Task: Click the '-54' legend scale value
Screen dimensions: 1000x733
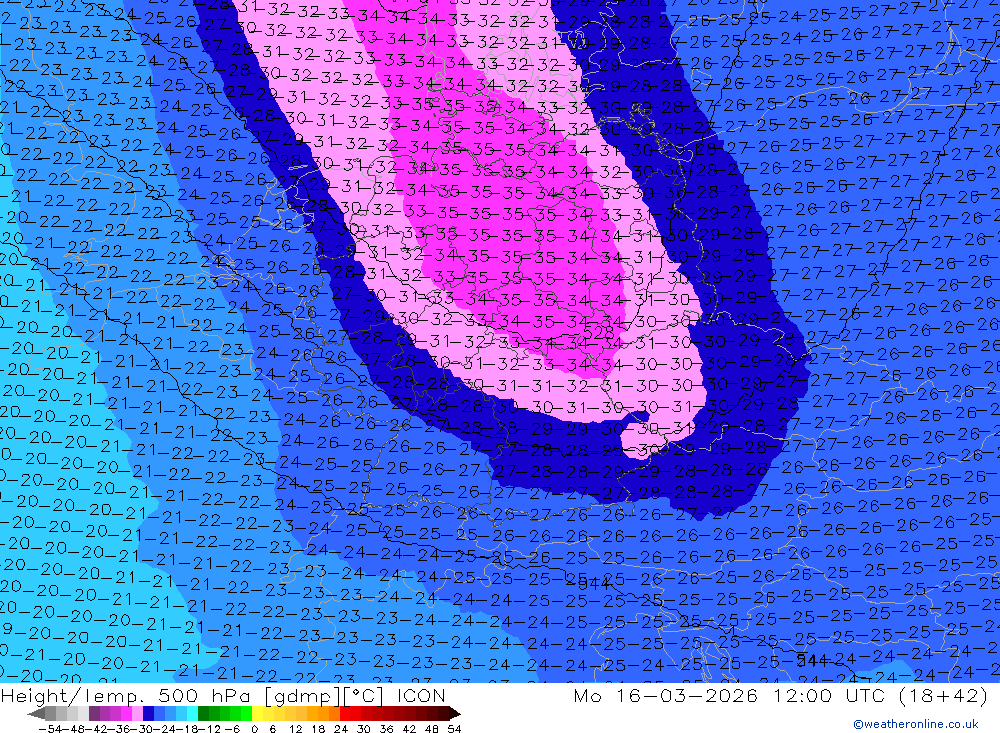Action: pos(50,729)
